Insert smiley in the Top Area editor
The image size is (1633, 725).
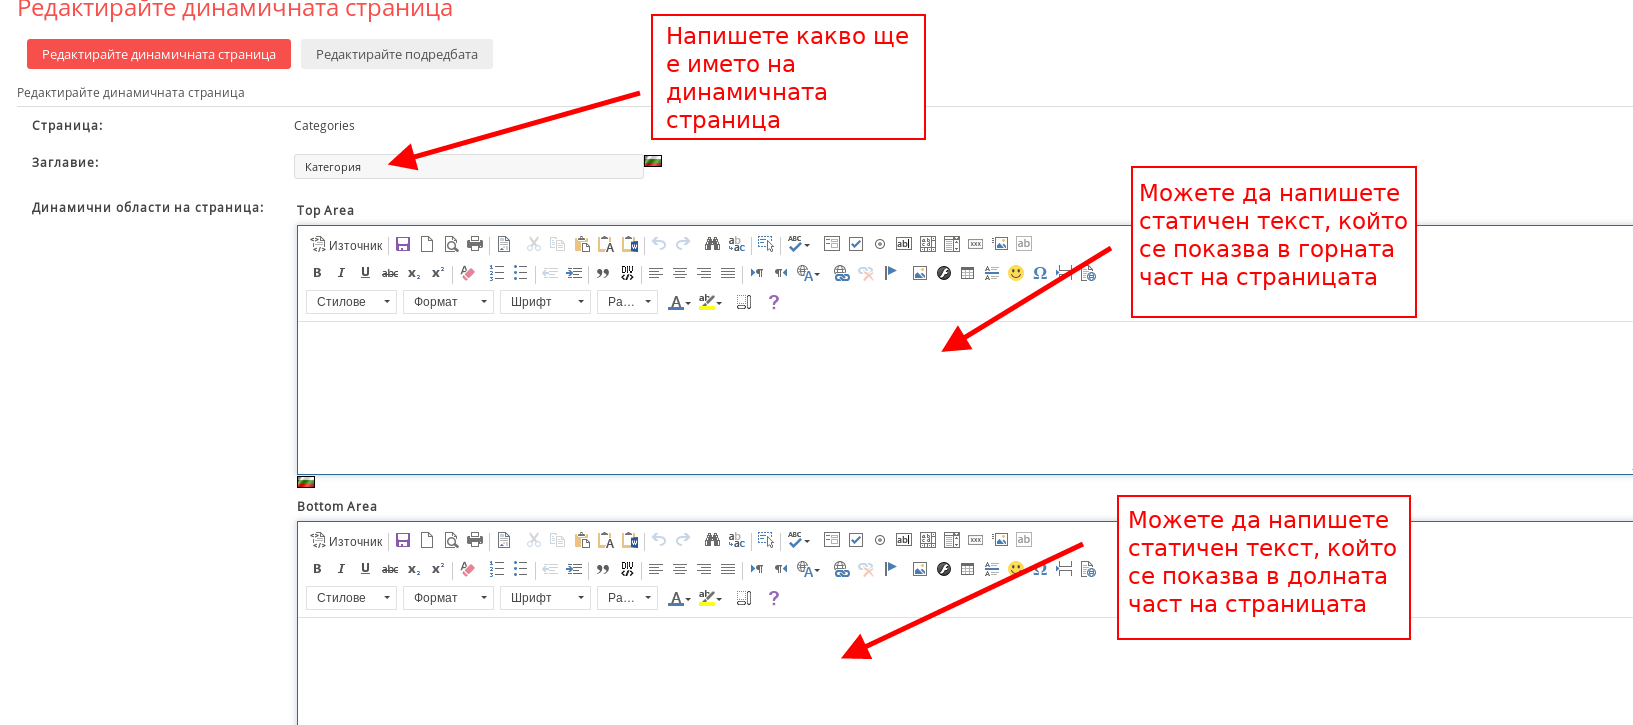pyautogui.click(x=1016, y=273)
